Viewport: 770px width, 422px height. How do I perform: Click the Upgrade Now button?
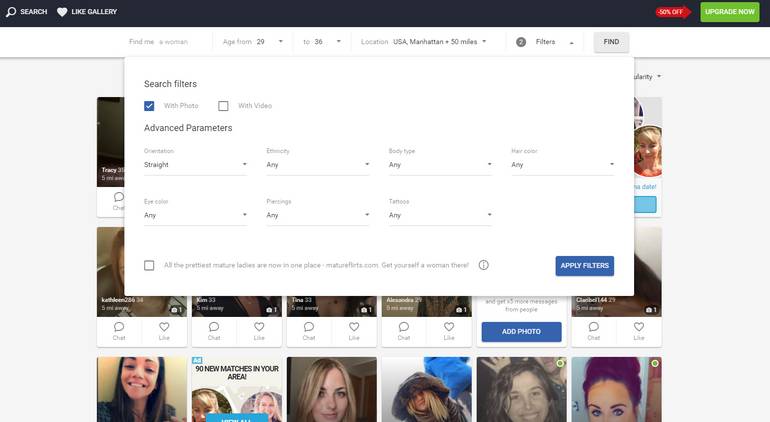pyautogui.click(x=730, y=12)
